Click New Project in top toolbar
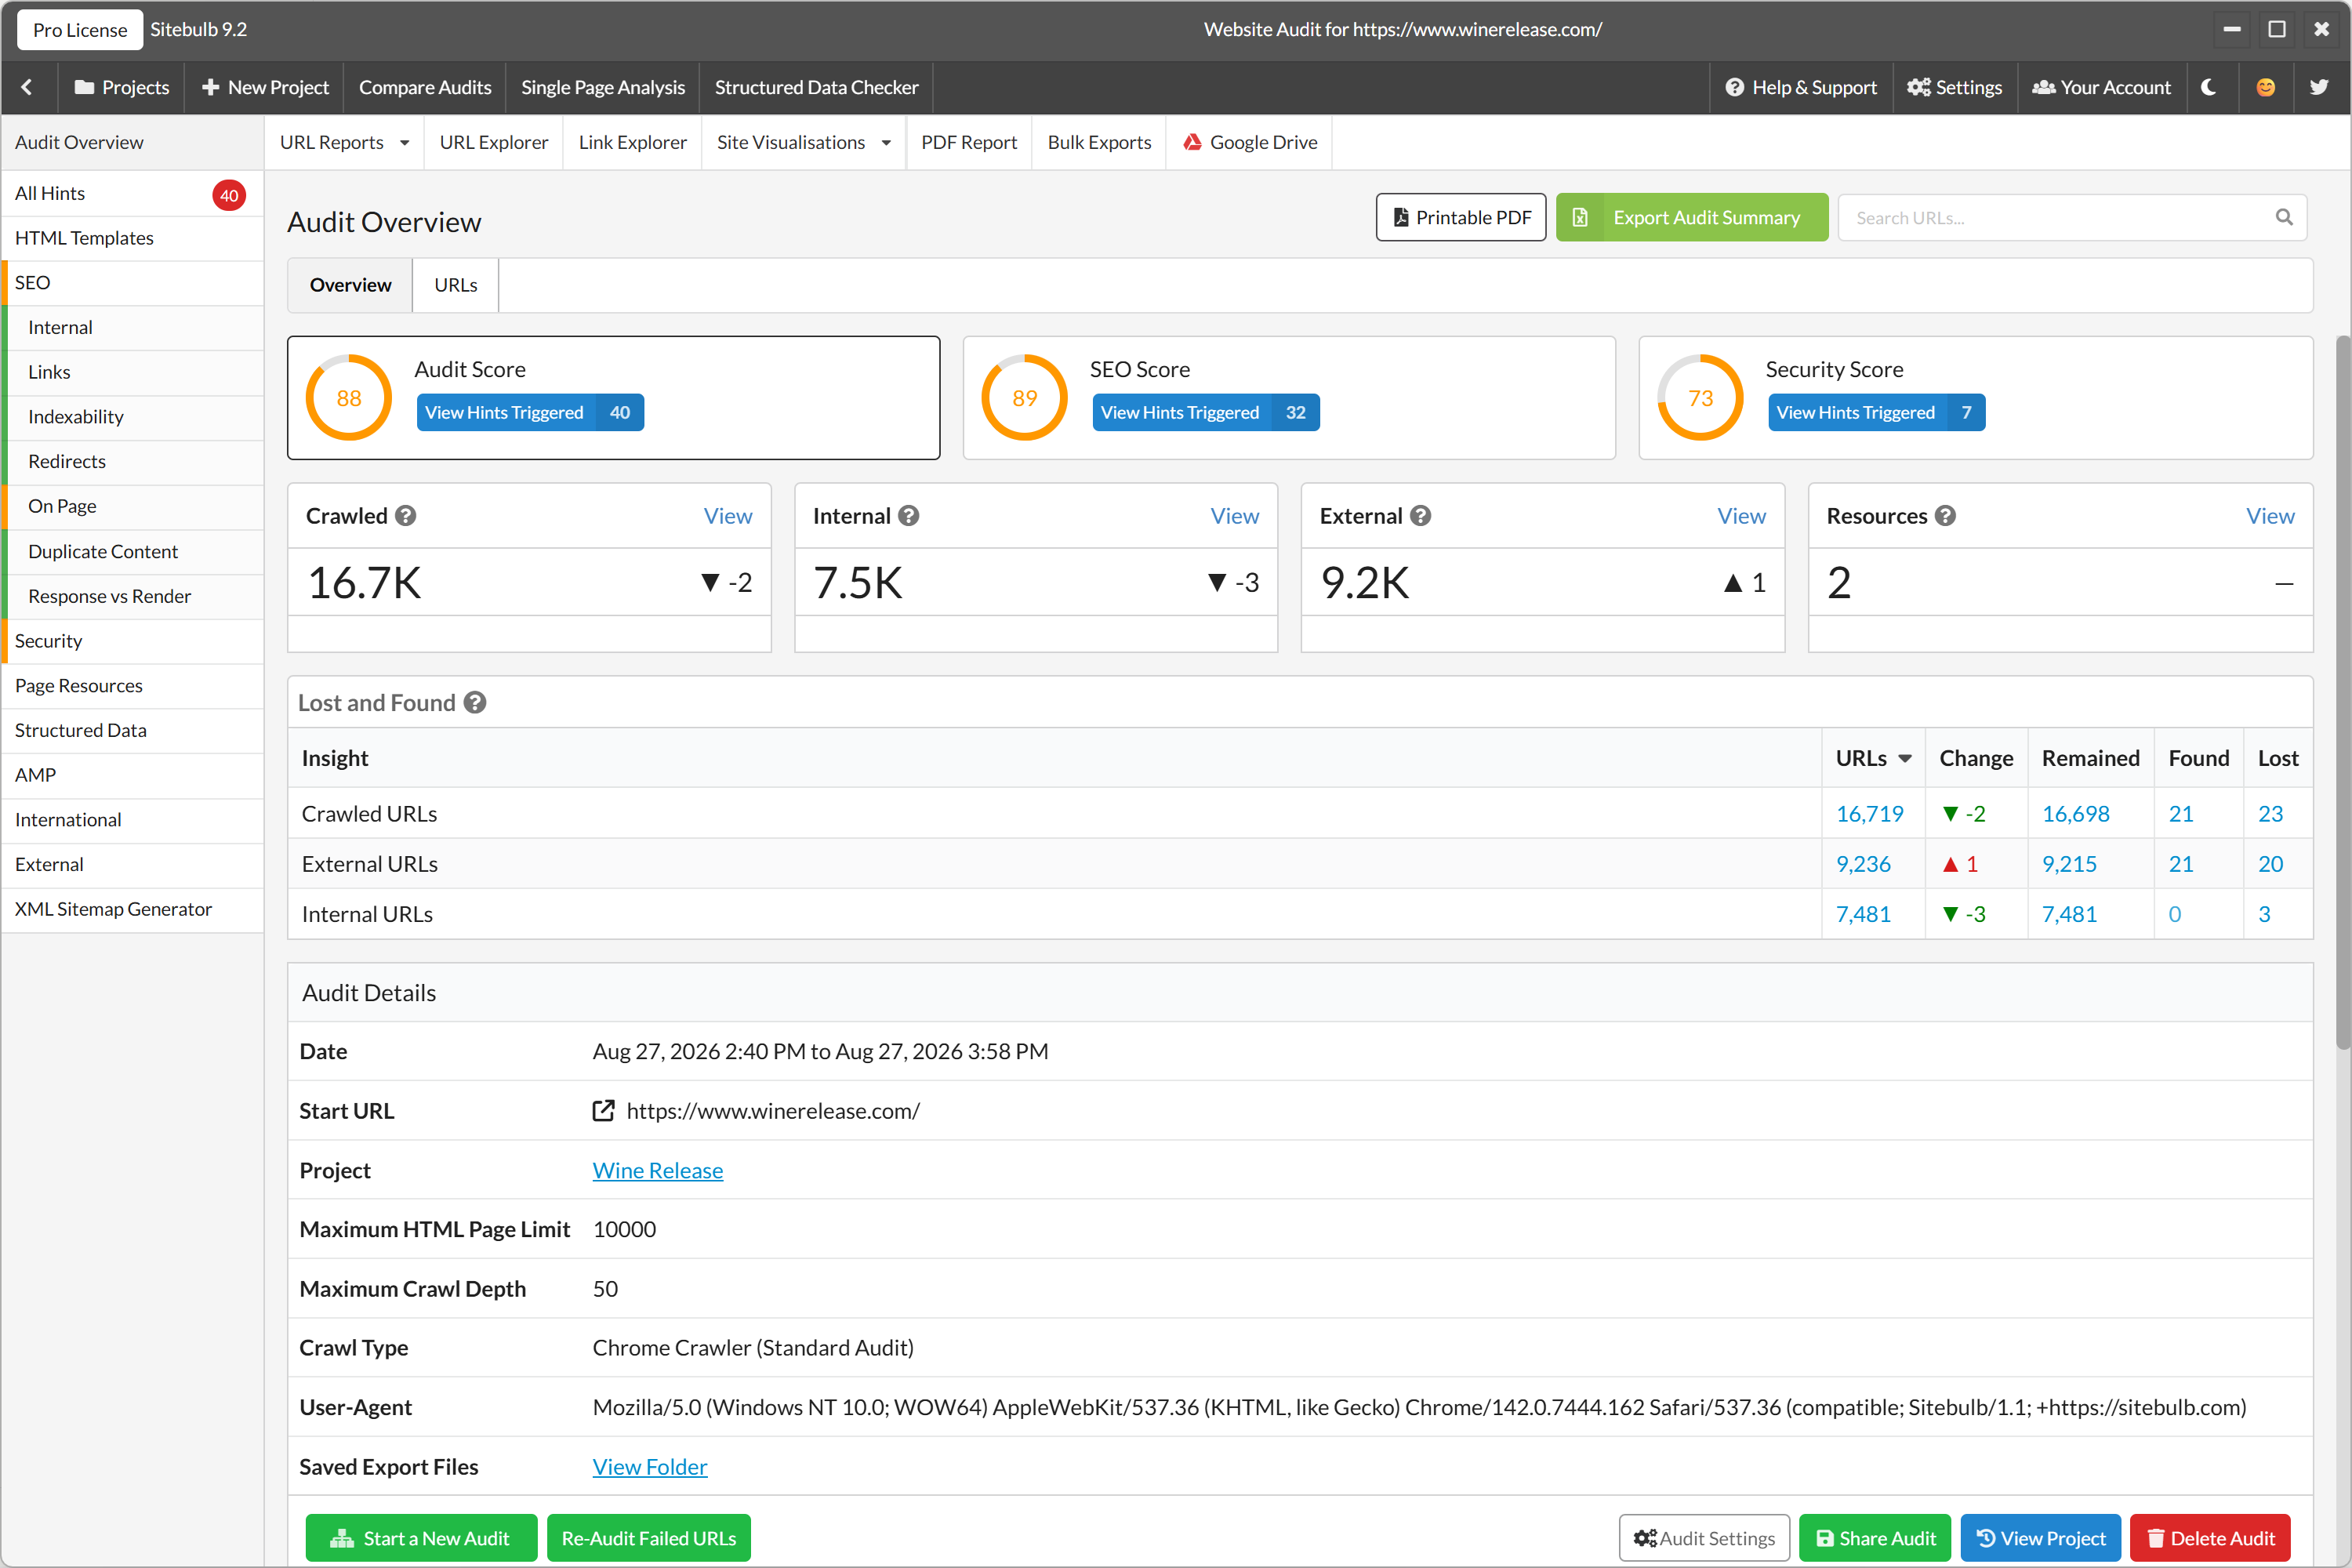This screenshot has width=2352, height=1568. coord(265,87)
